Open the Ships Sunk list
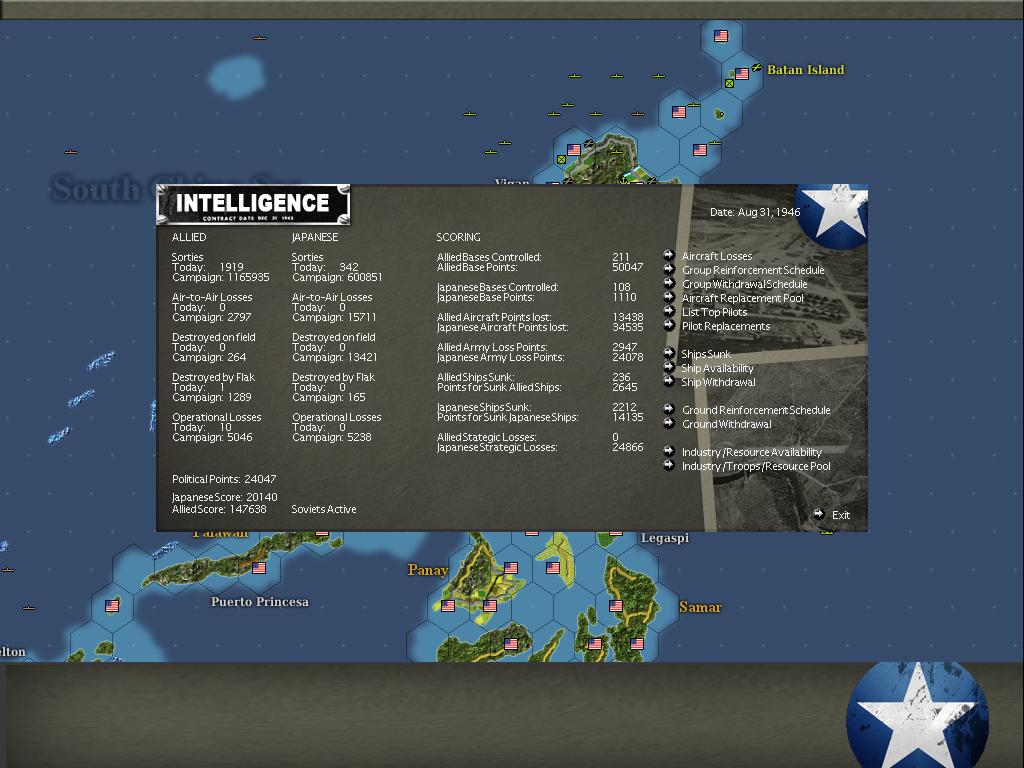Image resolution: width=1024 pixels, height=768 pixels. [706, 354]
